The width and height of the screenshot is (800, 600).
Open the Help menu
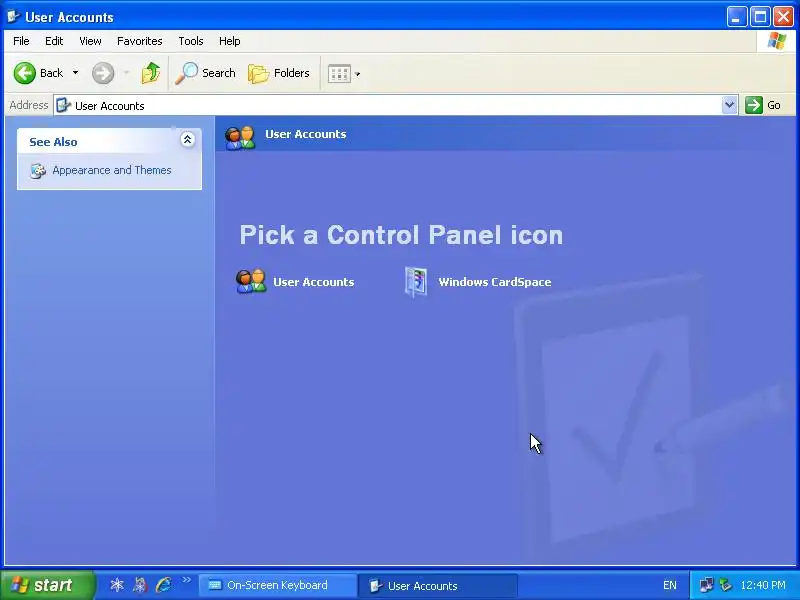tap(230, 41)
